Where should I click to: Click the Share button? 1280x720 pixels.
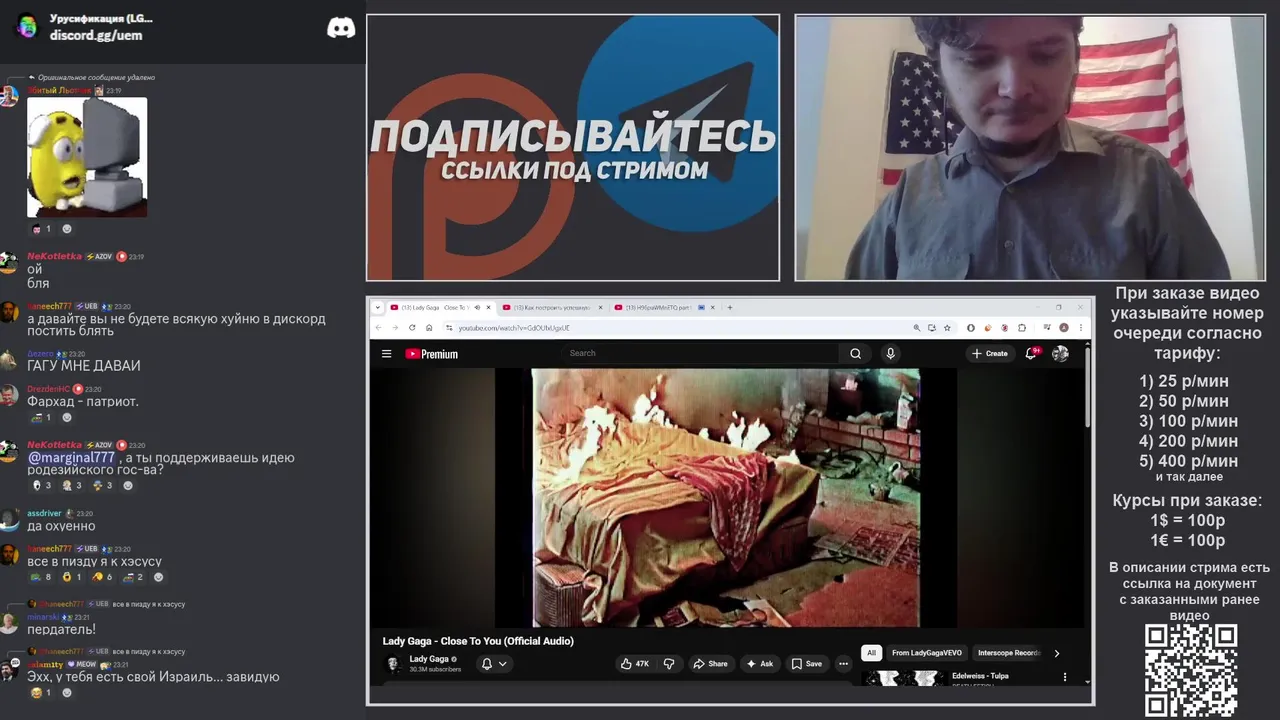tap(711, 664)
